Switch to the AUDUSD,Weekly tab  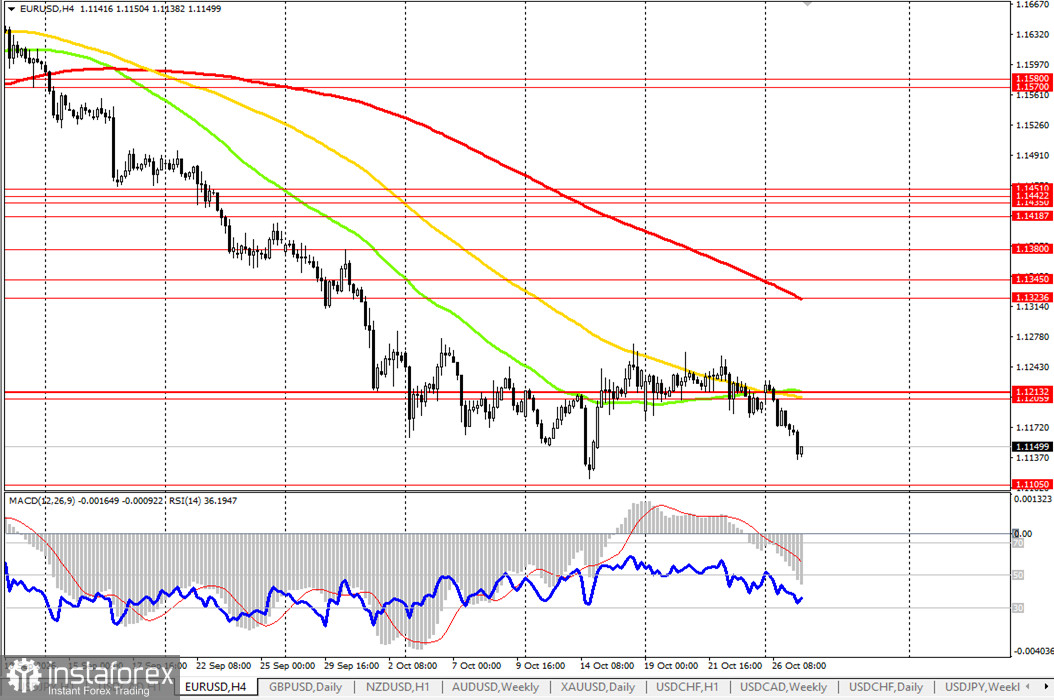tap(495, 687)
